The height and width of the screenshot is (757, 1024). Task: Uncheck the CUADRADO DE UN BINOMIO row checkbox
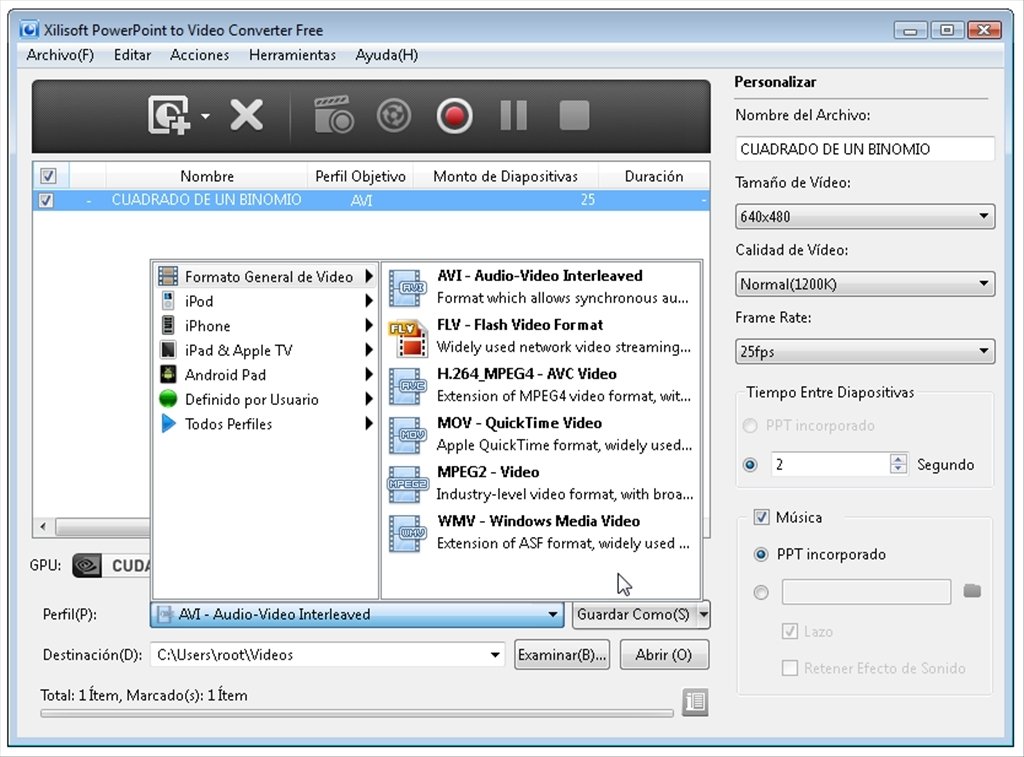[46, 200]
